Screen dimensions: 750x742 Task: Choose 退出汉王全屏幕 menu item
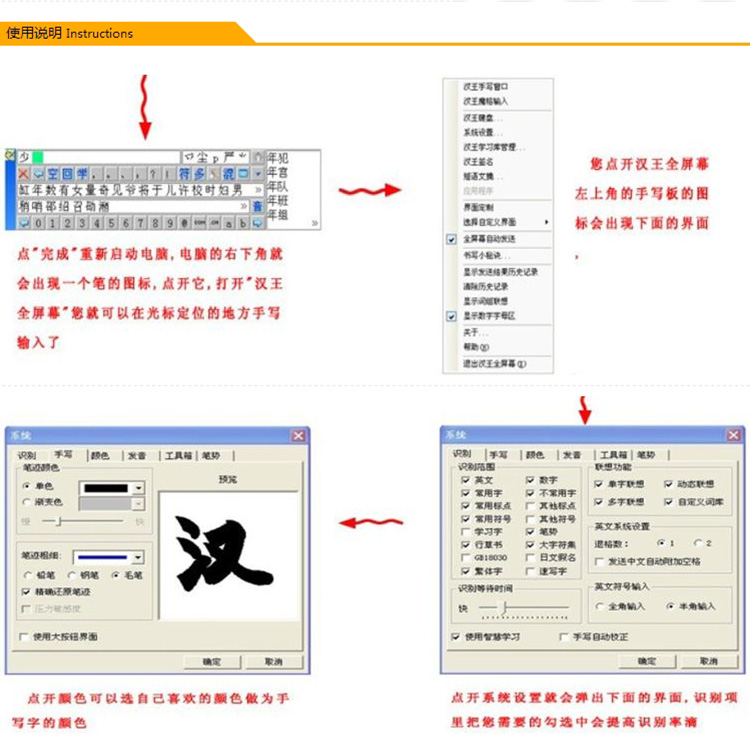tap(494, 364)
